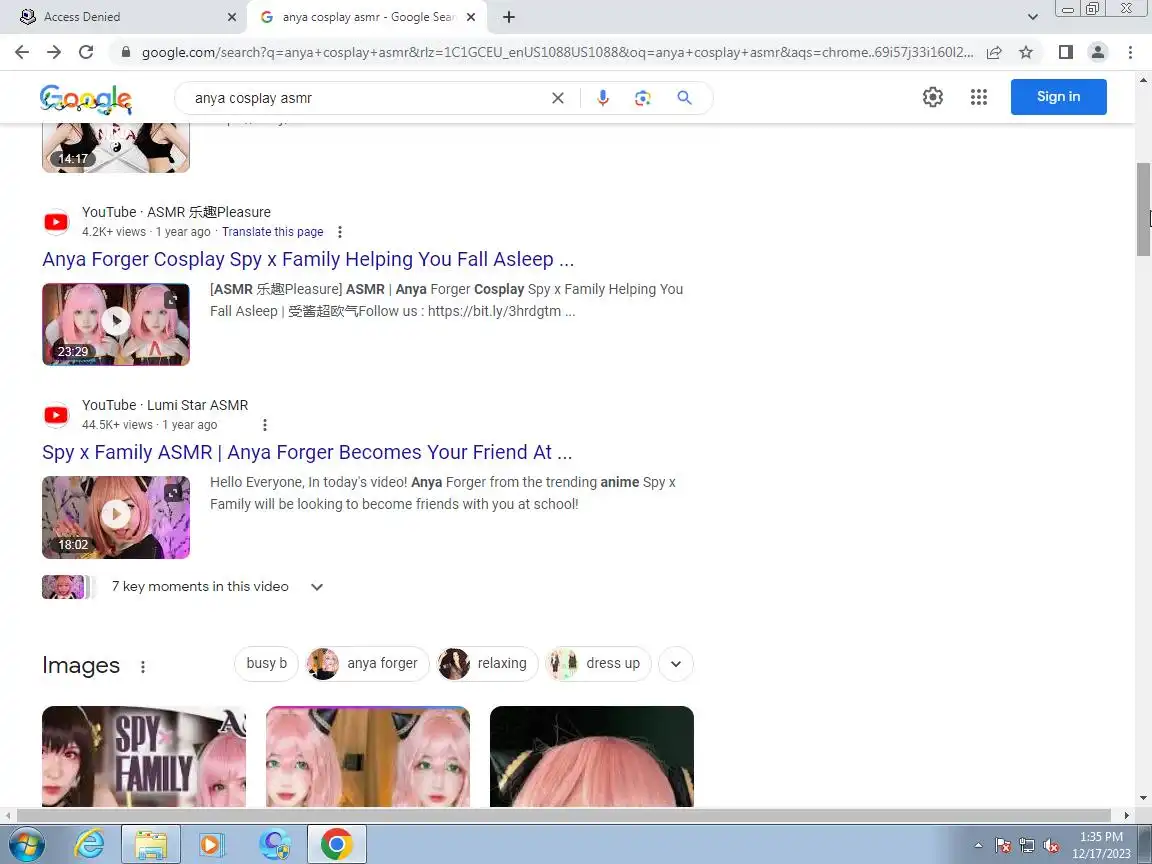This screenshot has height=864, width=1152.
Task: Click the Chrome taskbar button
Action: 336,844
